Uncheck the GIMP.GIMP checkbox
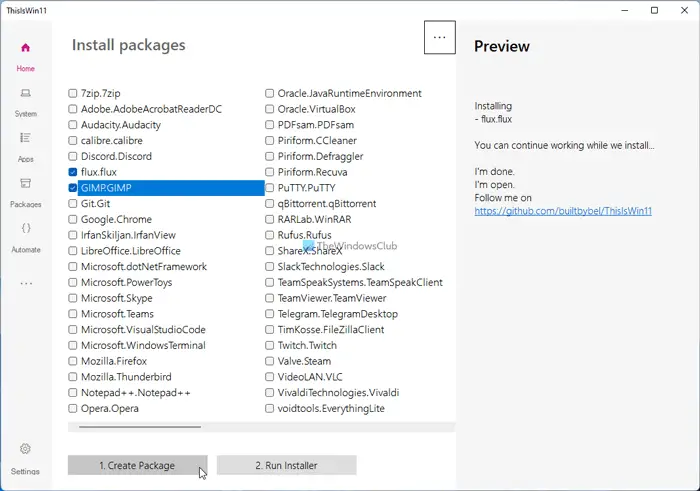This screenshot has height=491, width=700. point(73,188)
